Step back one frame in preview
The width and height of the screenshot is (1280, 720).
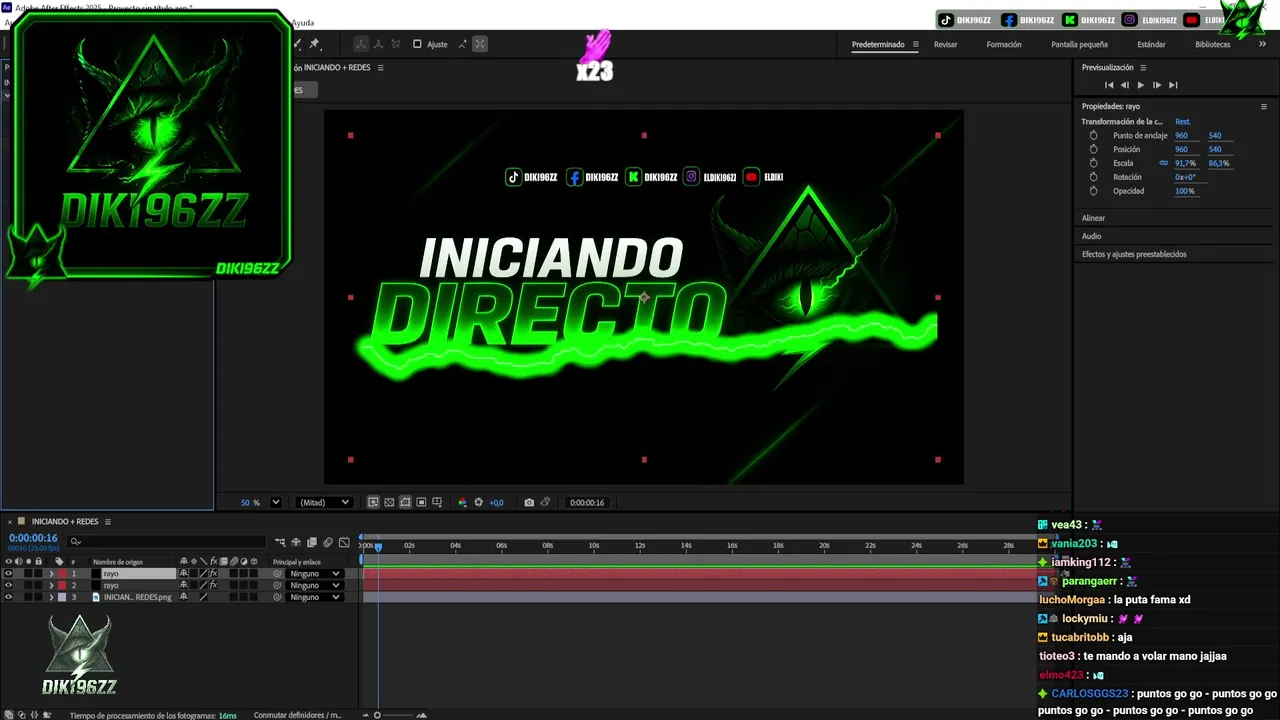tap(1125, 85)
